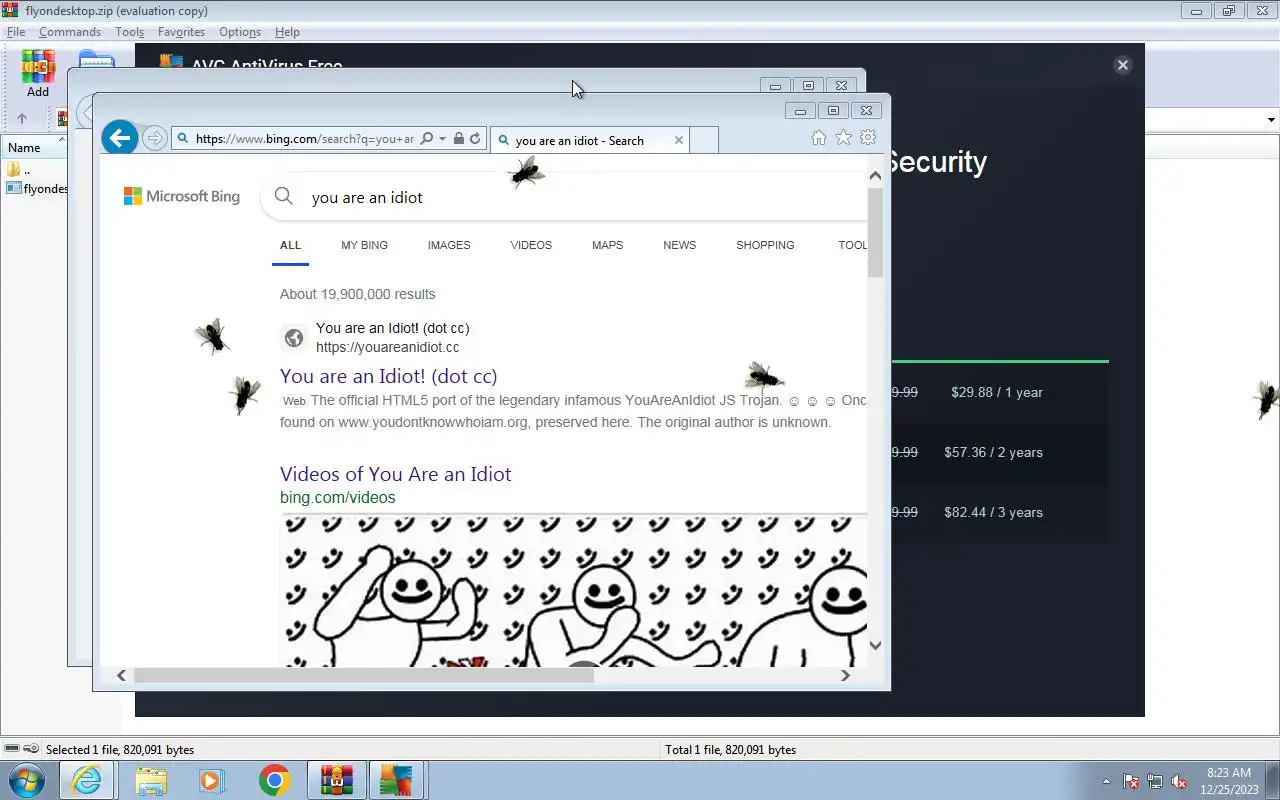Viewport: 1280px width, 800px height.
Task: Refresh the Bing page in Internet Explorer
Action: point(475,138)
